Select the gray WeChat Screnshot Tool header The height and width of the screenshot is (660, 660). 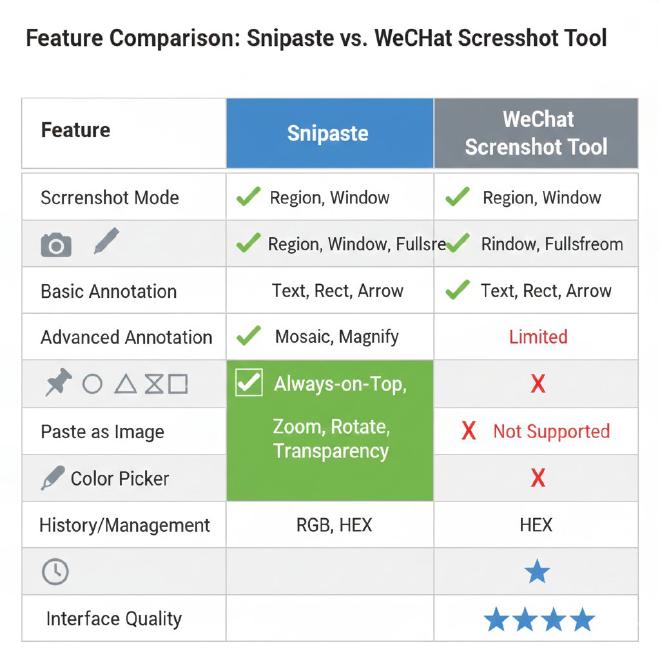point(536,133)
